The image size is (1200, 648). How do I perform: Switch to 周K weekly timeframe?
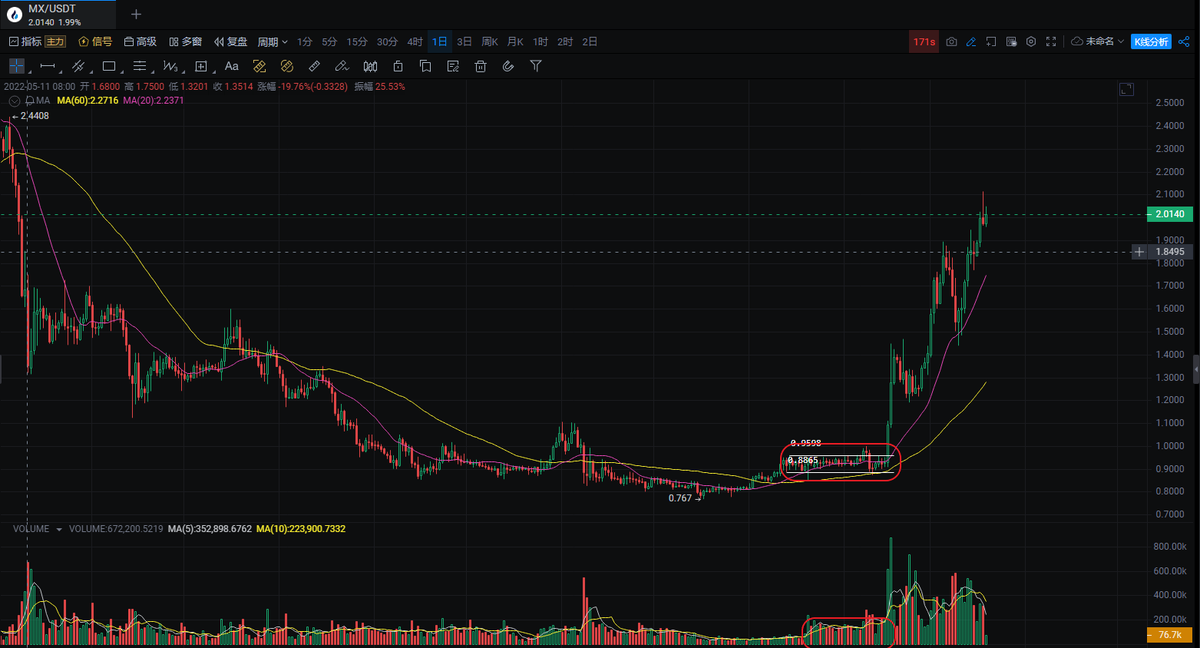(490, 42)
